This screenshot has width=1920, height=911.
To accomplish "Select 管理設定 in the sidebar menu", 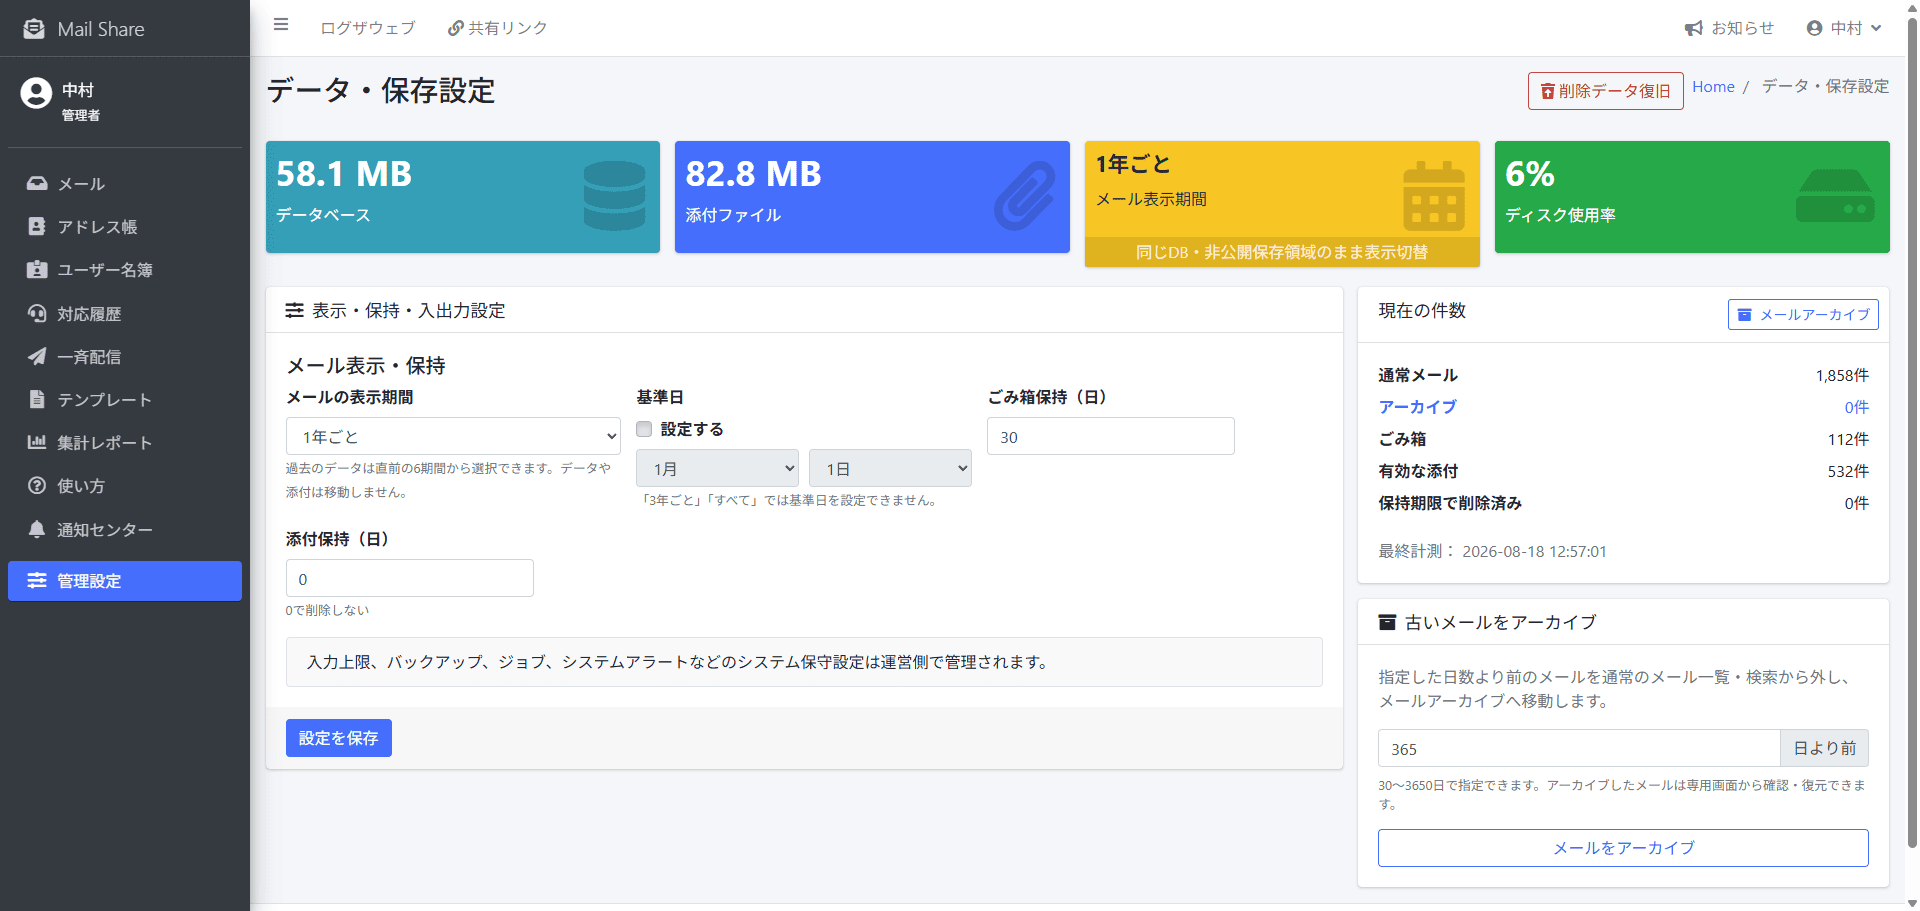I will coord(125,581).
